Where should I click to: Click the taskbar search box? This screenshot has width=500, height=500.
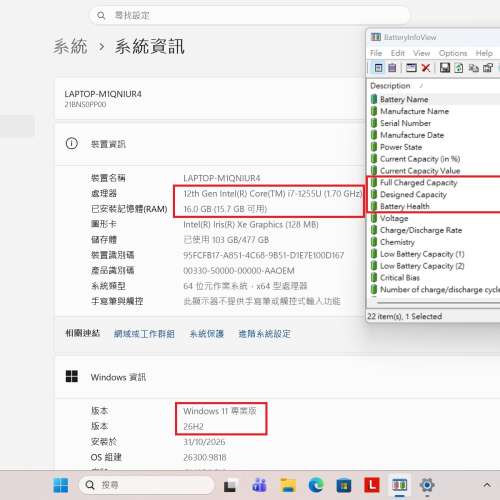pyautogui.click(x=147, y=485)
